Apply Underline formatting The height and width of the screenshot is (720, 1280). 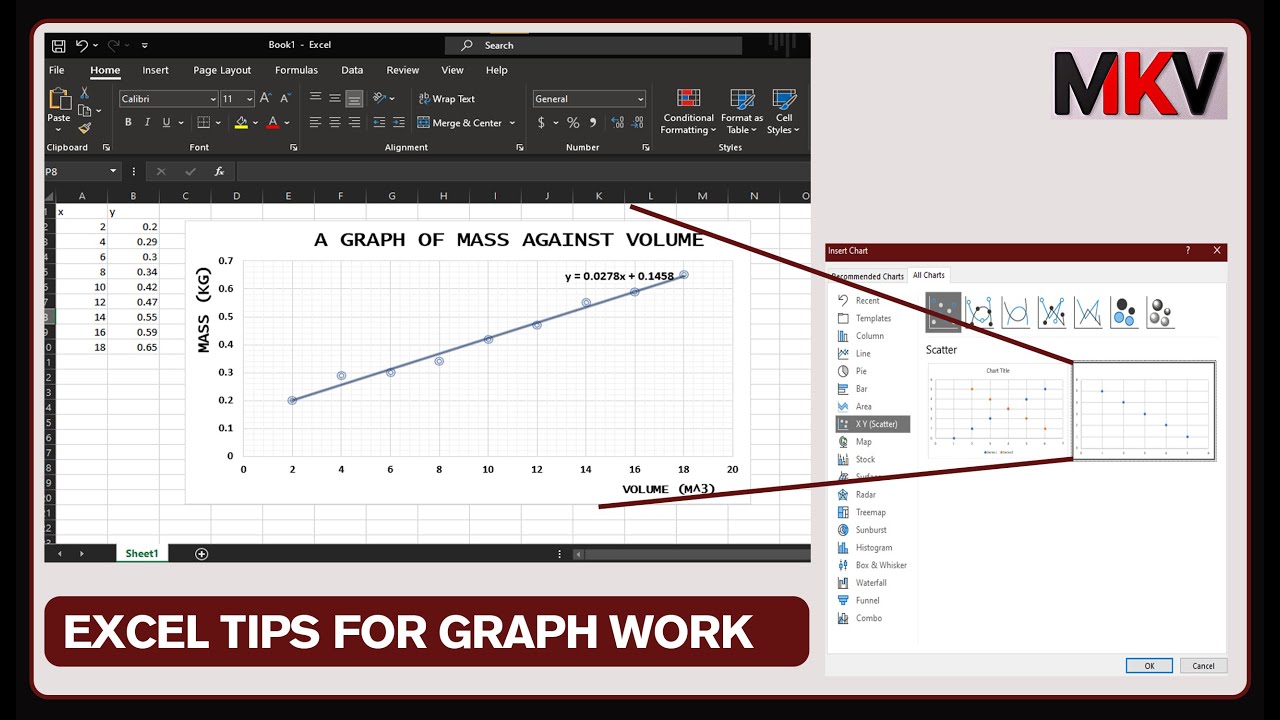[x=166, y=122]
